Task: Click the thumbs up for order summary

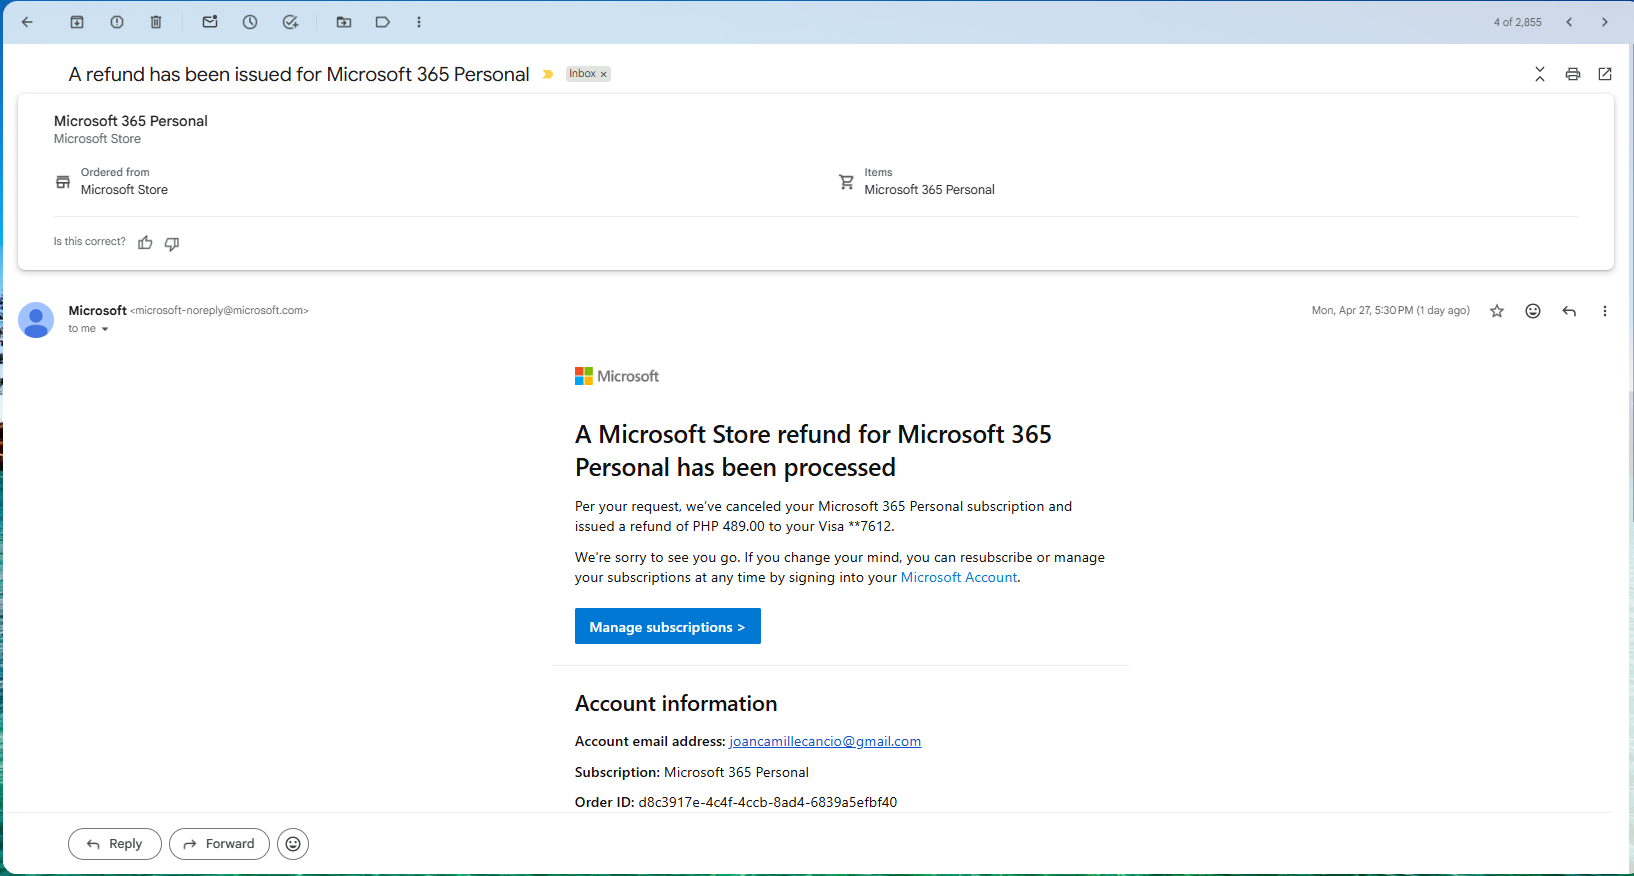Action: [x=145, y=243]
